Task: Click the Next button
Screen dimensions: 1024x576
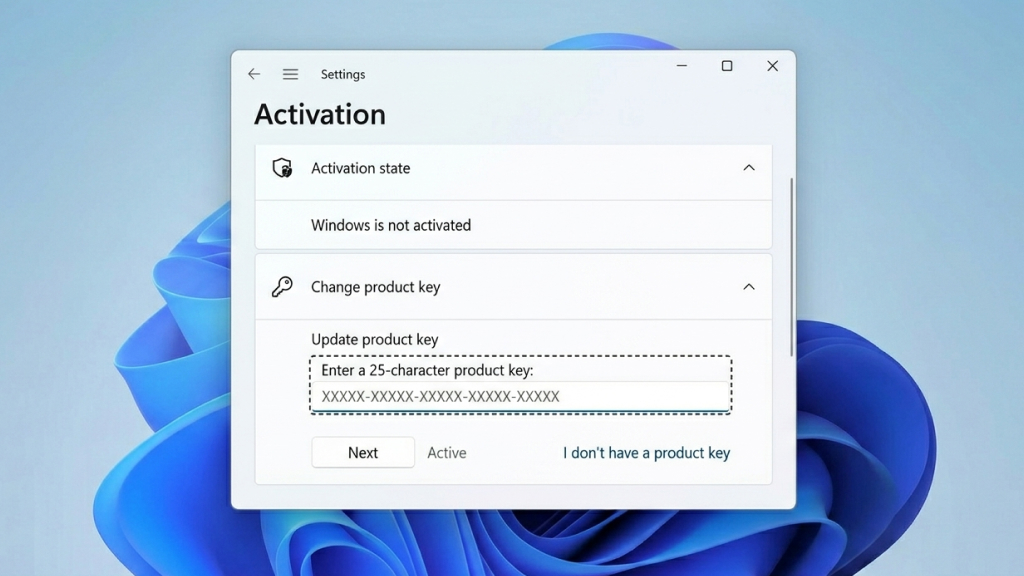Action: (x=363, y=453)
